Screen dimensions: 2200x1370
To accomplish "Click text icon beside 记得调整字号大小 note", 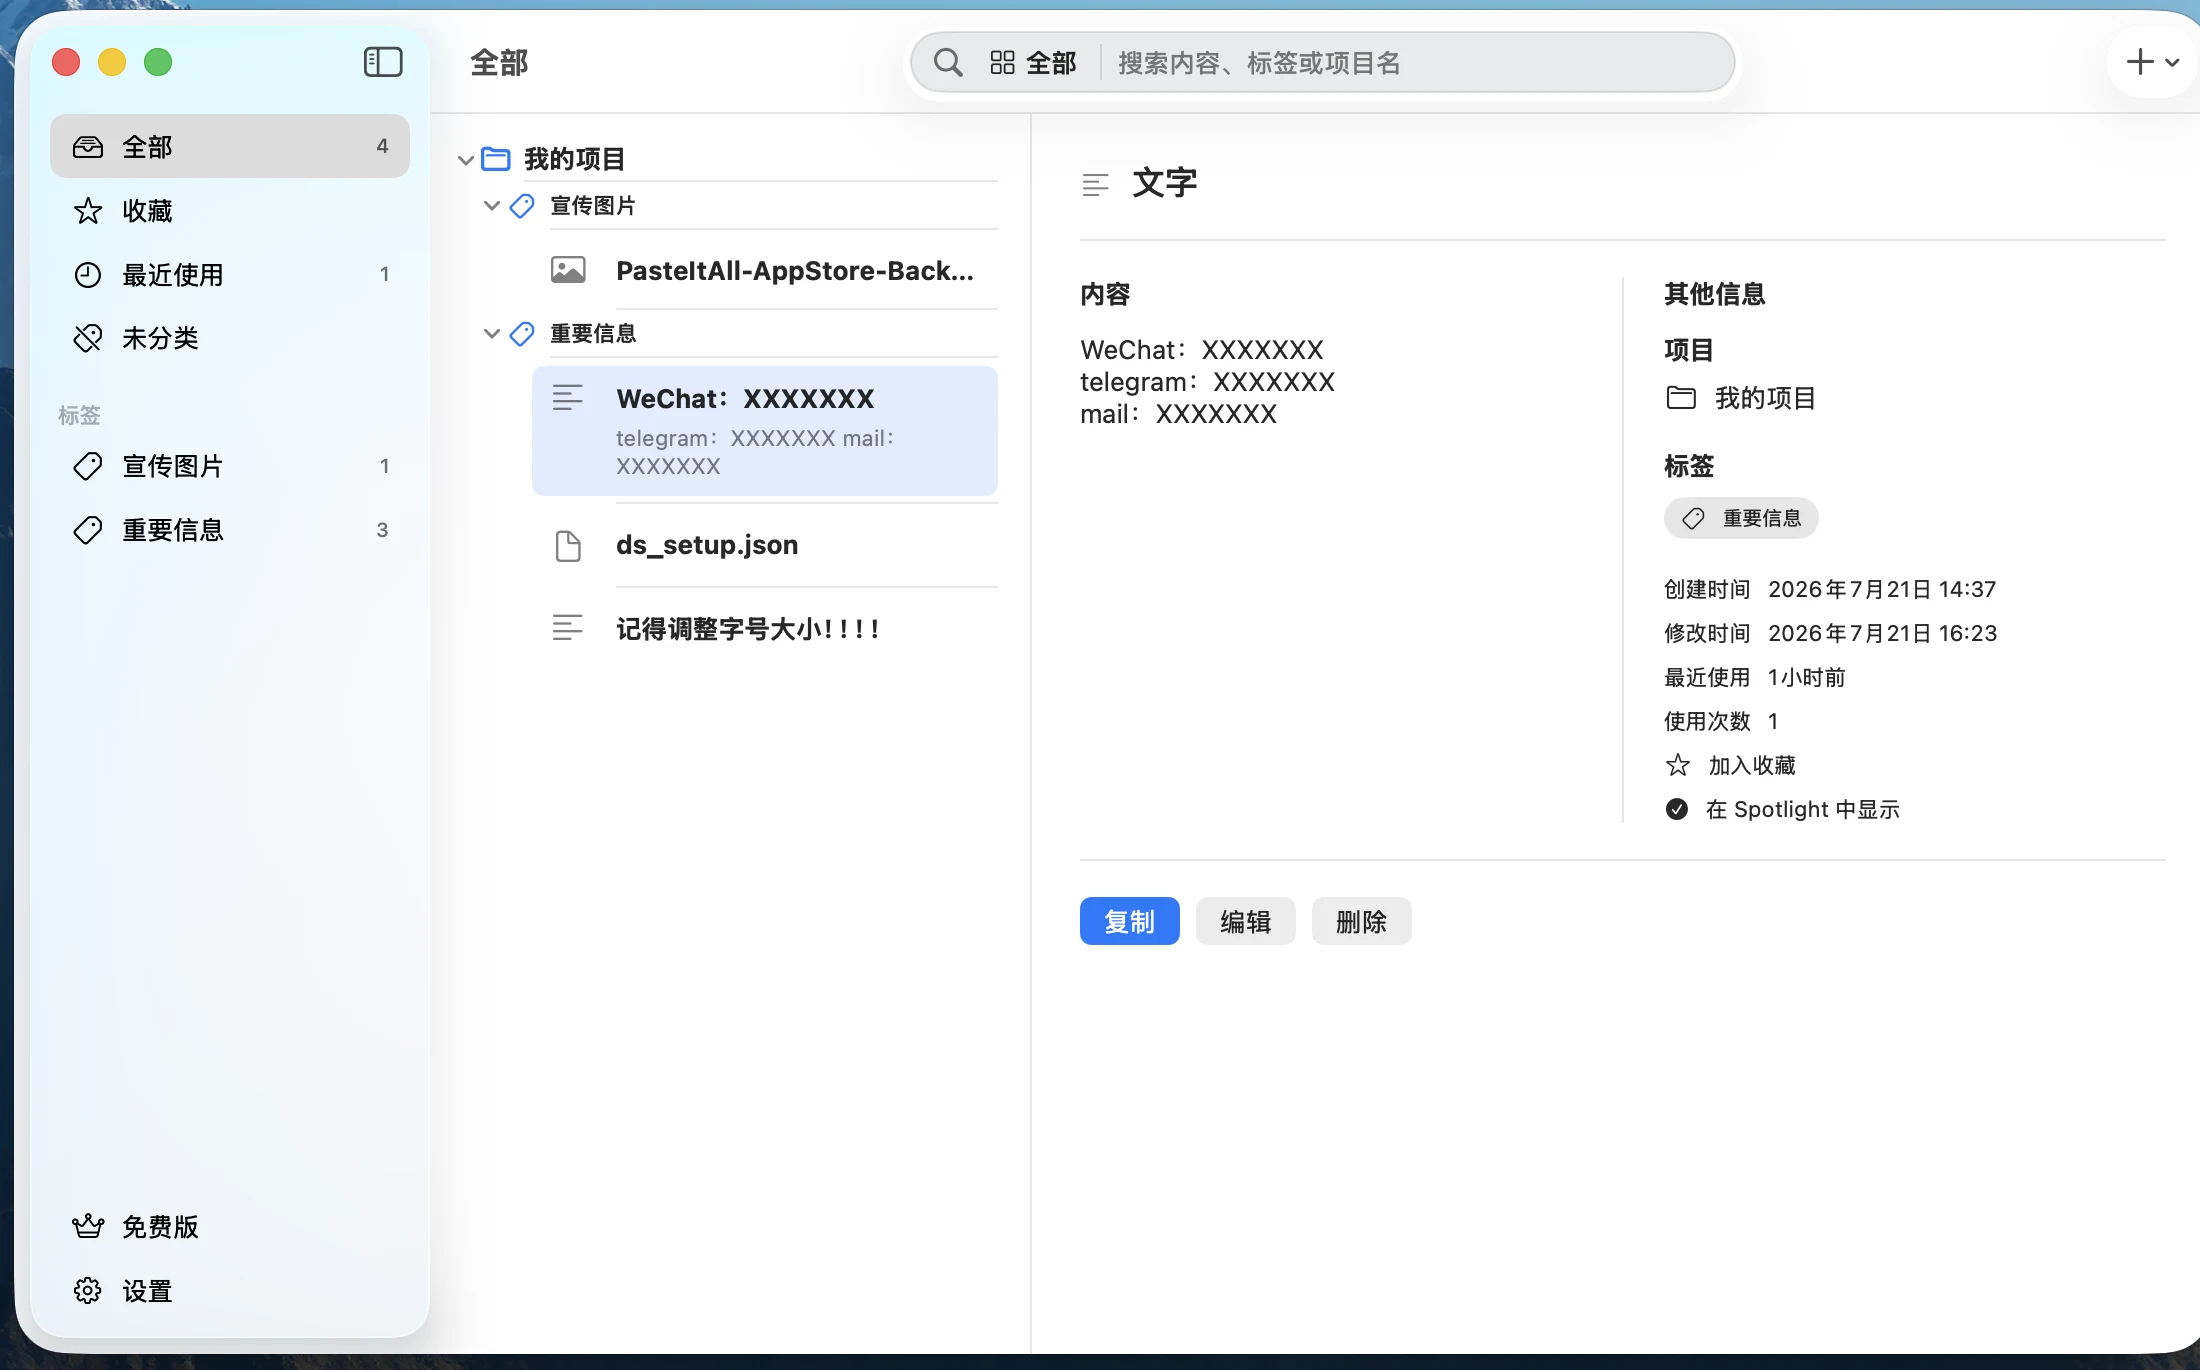I will 568,628.
